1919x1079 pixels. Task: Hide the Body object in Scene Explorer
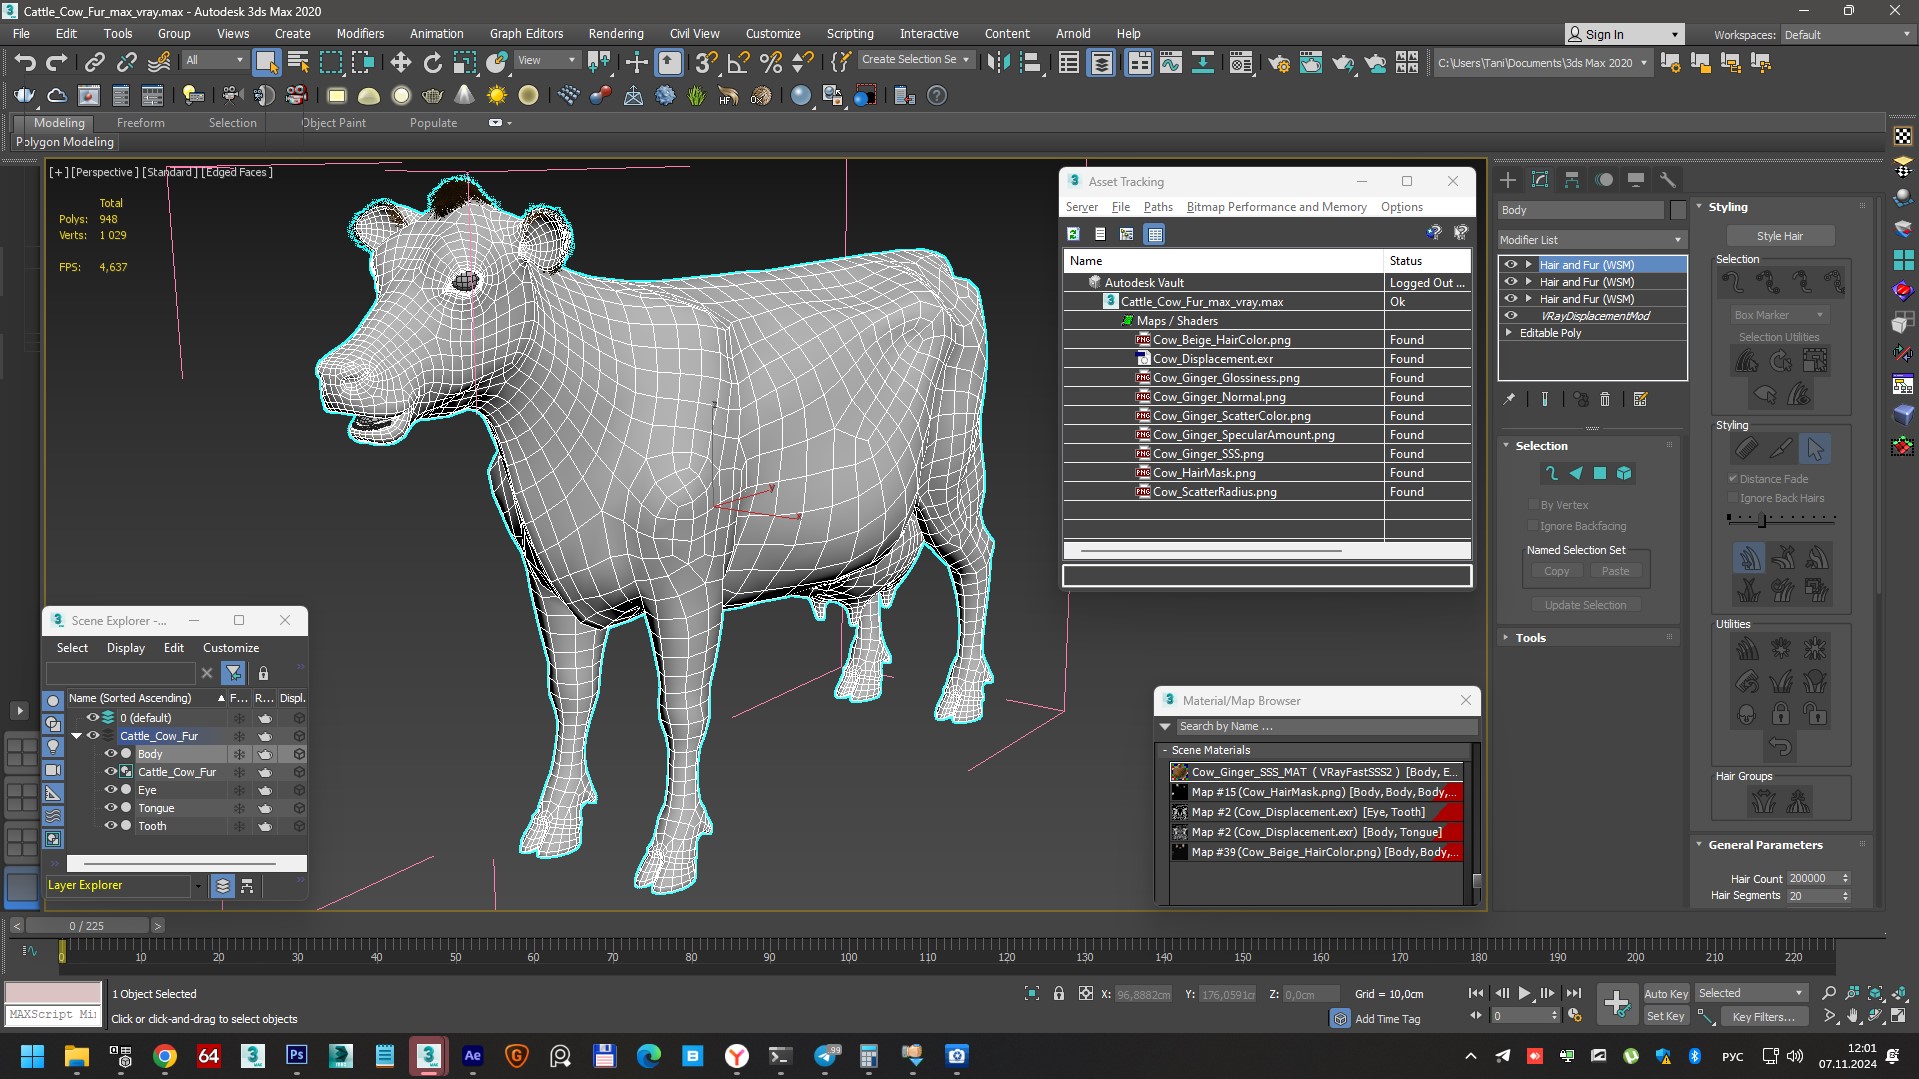tap(111, 754)
